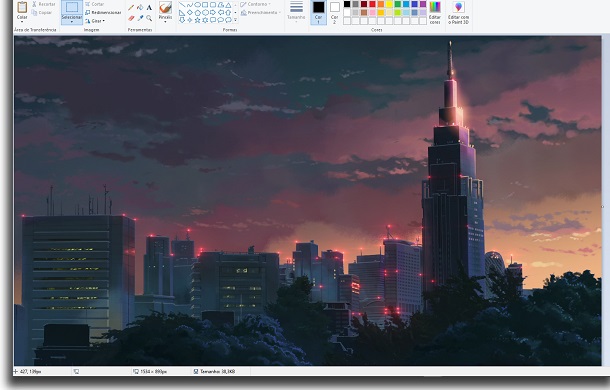Open the Tamanho line size dropdown
The image size is (610, 390).
click(296, 11)
